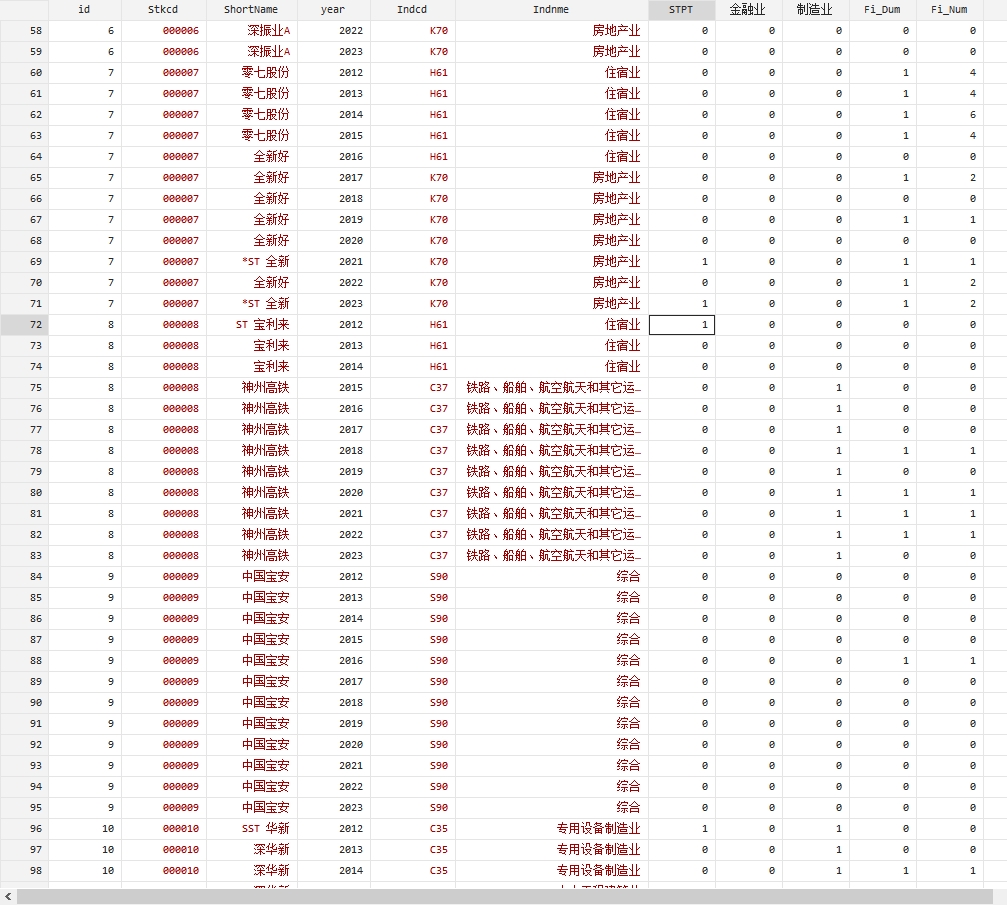Click id value 6 in row 59
This screenshot has width=1007, height=905.
click(111, 52)
